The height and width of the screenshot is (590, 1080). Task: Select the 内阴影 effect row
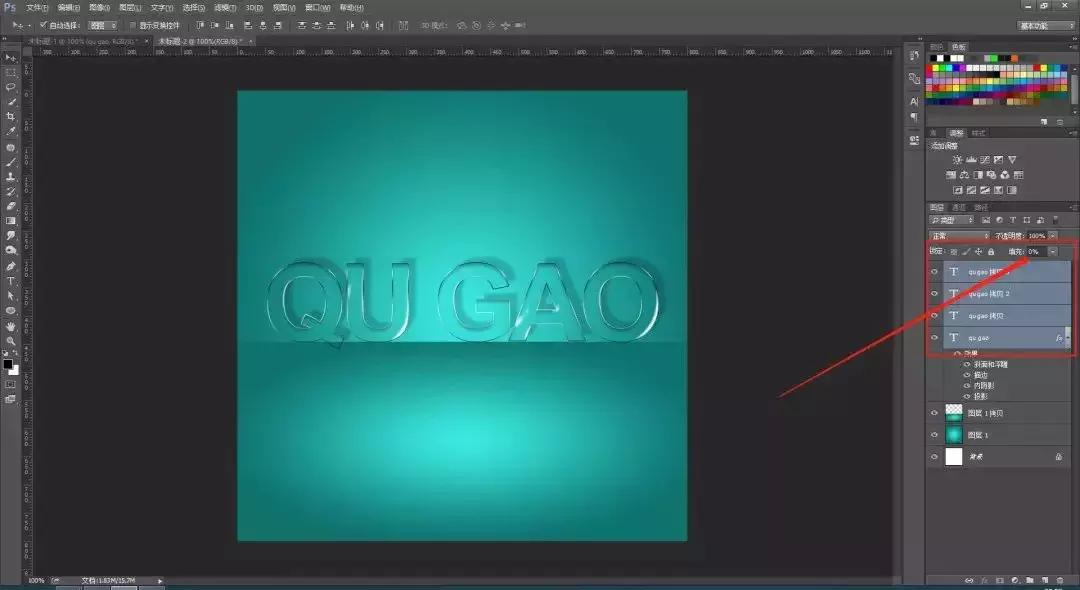click(x=984, y=386)
